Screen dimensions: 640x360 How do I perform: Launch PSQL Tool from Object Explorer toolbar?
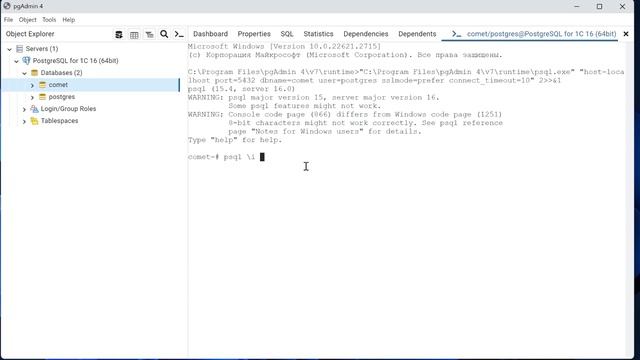tap(179, 34)
